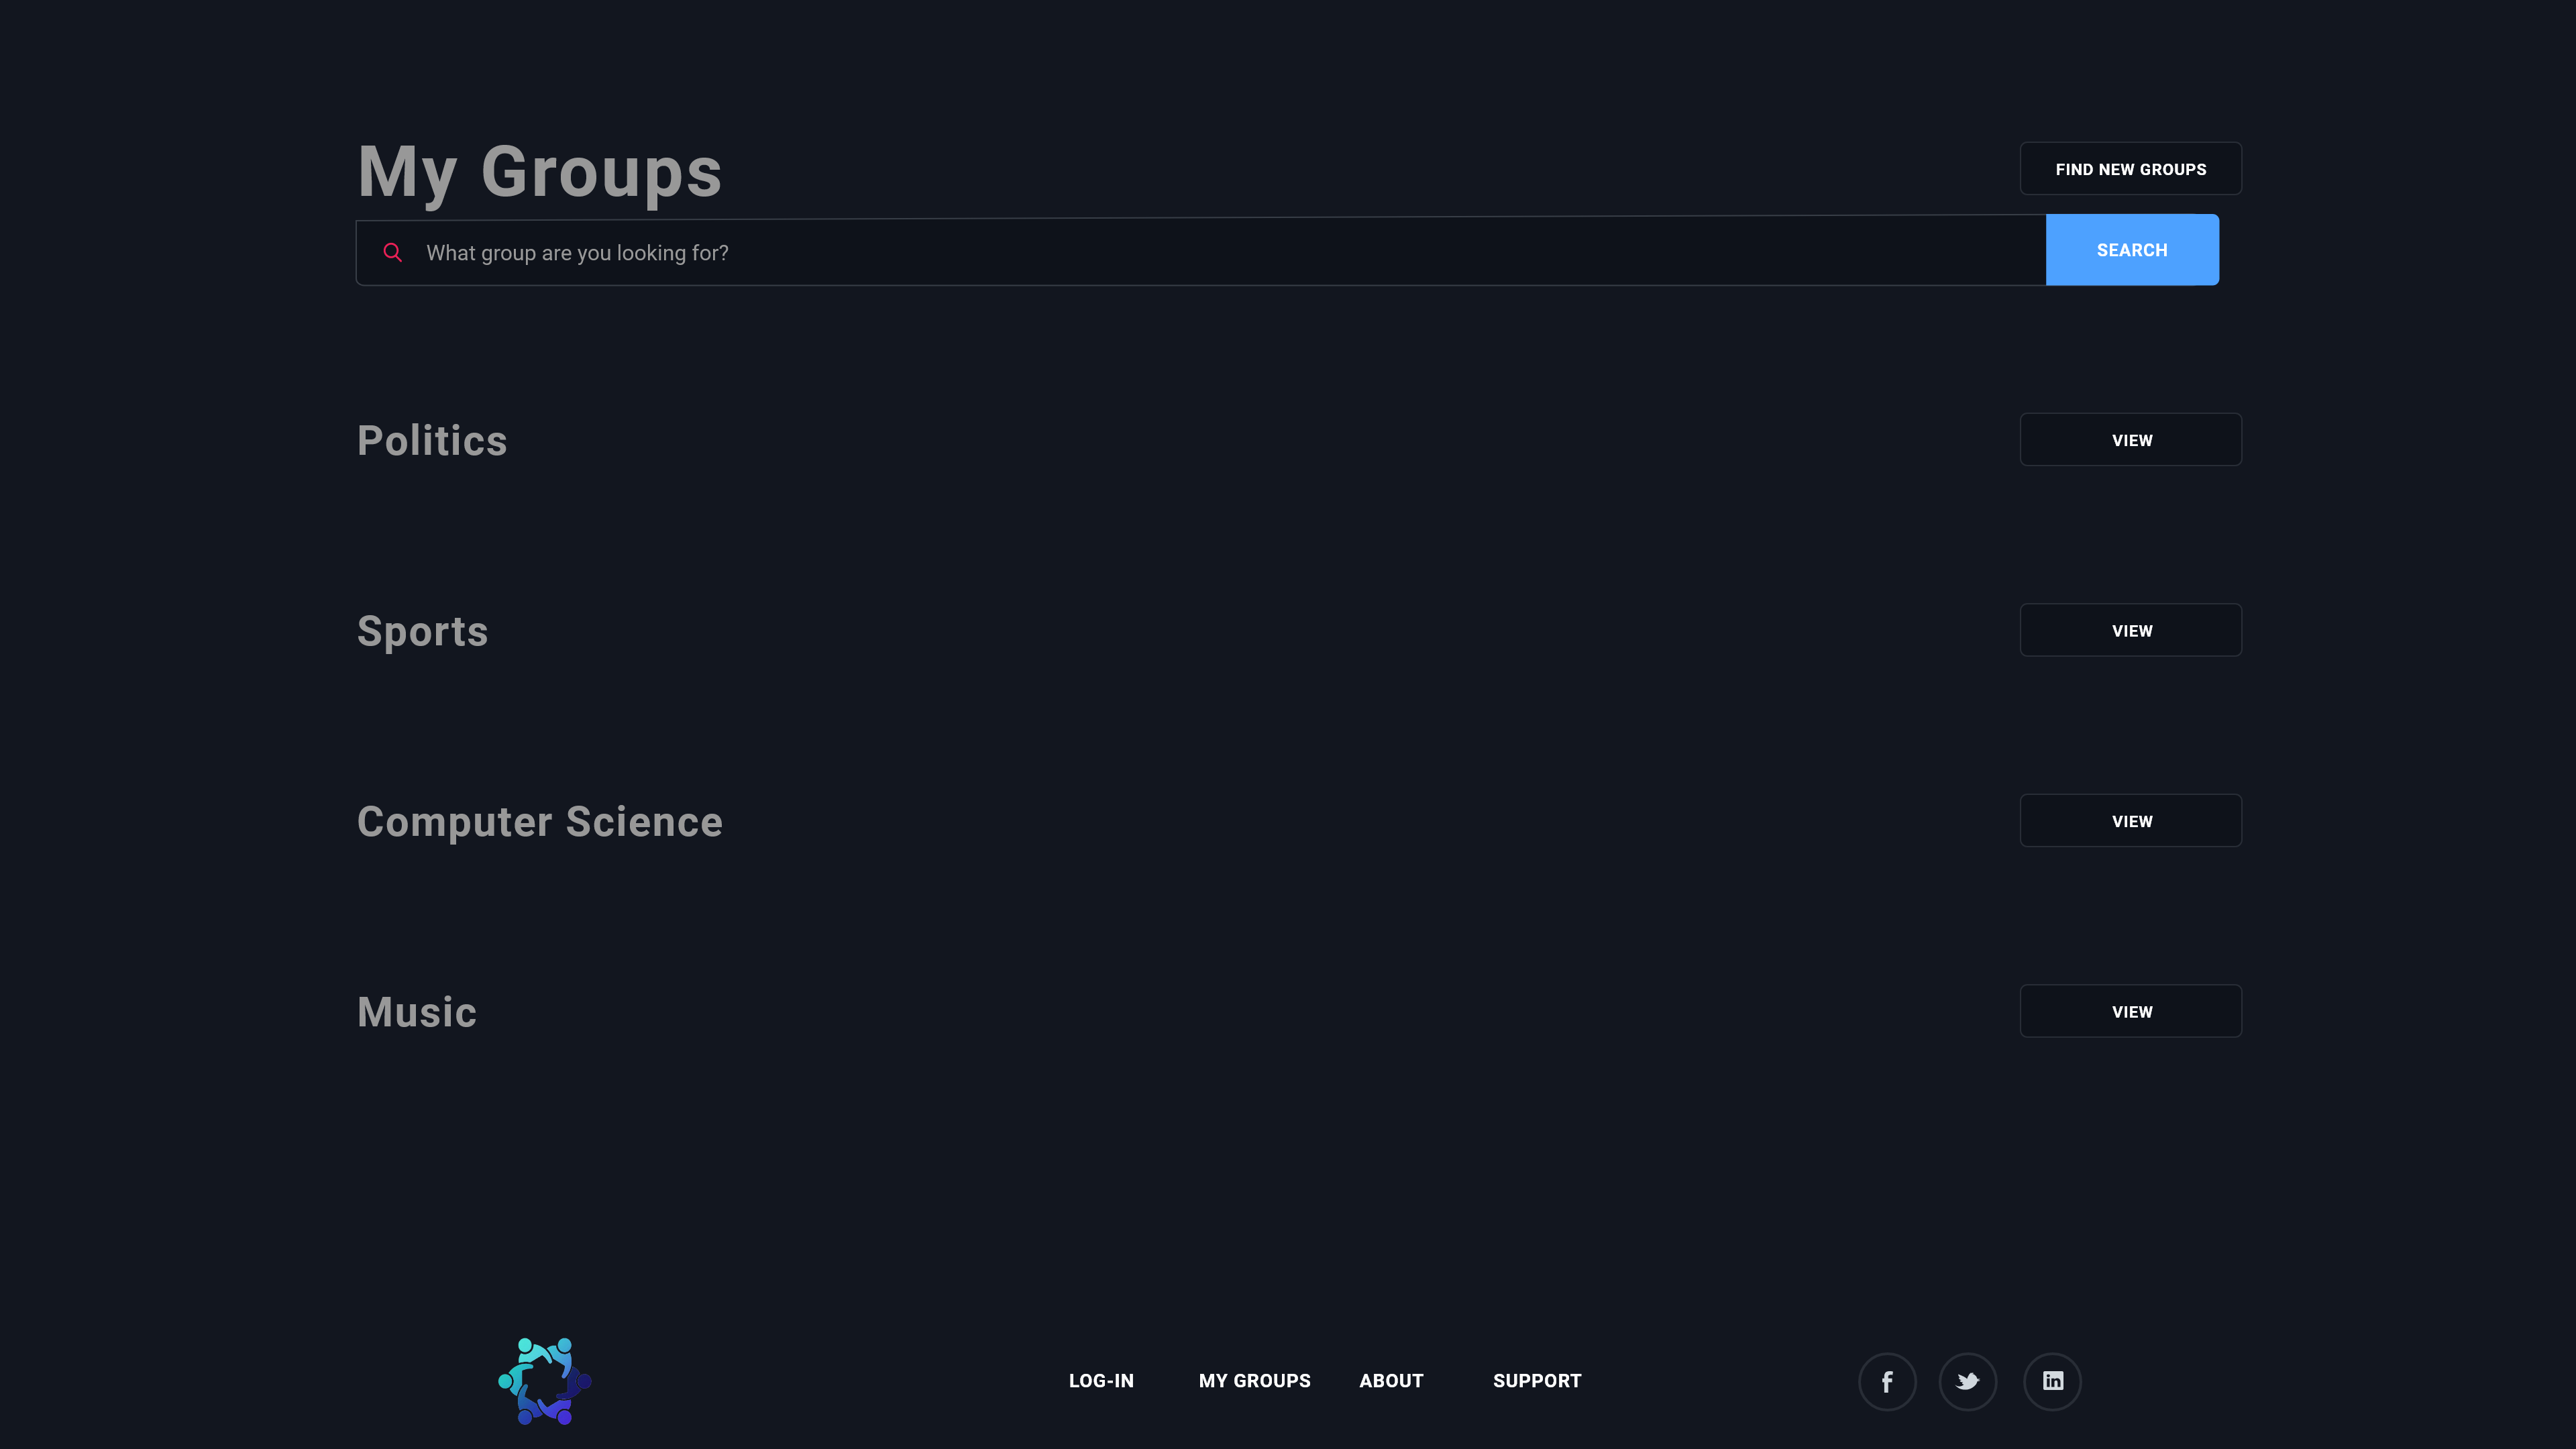Go to Log-In in footer
Screen dimensions: 2576x1449
point(1101,1381)
